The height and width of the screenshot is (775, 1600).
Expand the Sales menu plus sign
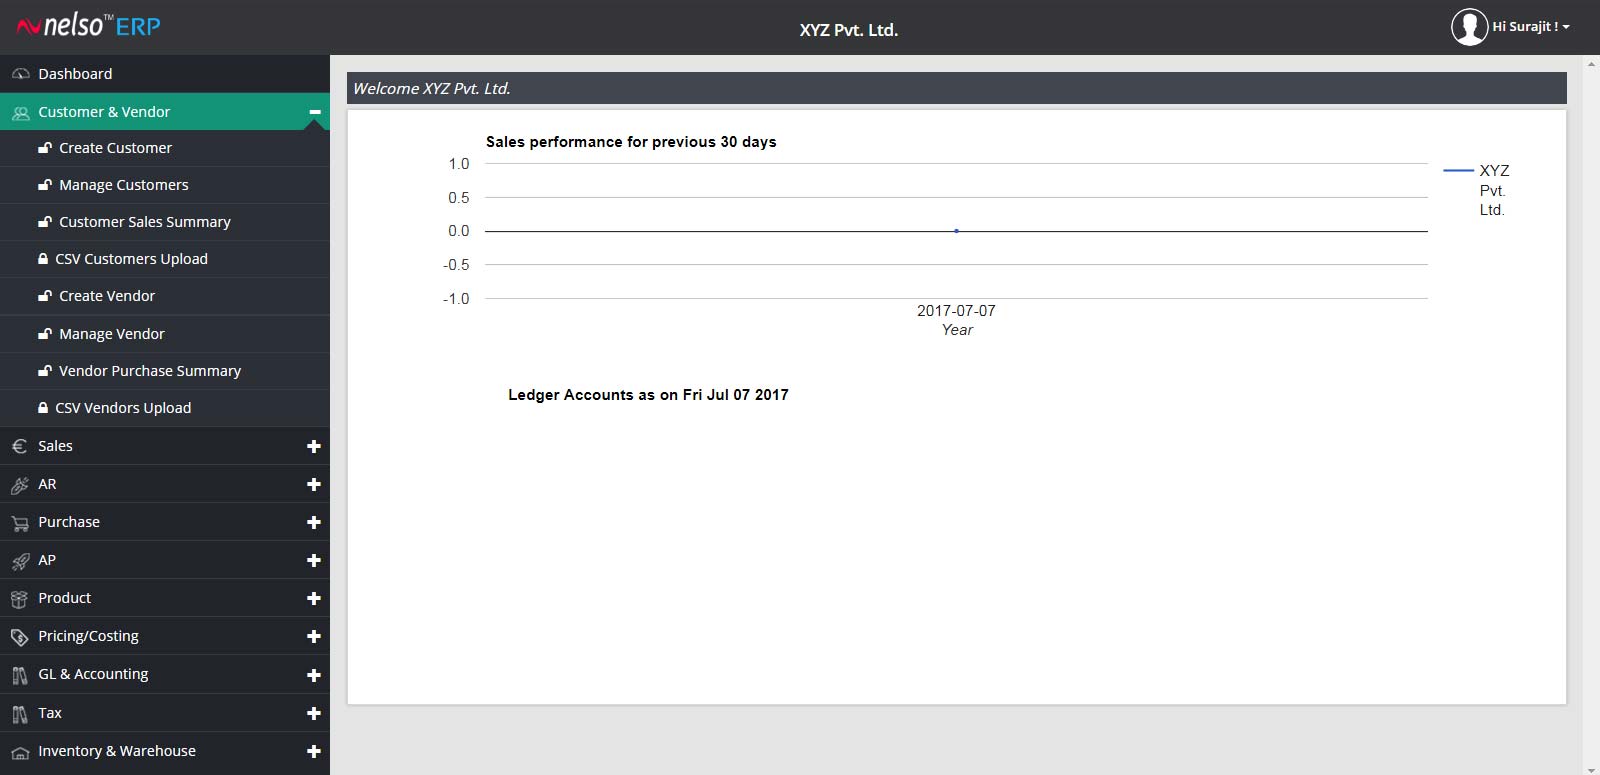tap(314, 446)
